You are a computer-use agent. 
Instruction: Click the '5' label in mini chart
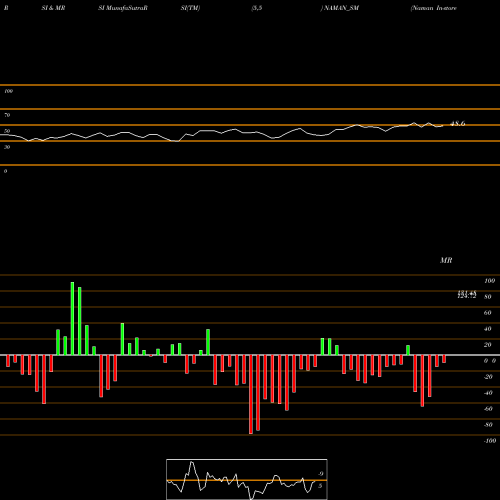pos(320,486)
